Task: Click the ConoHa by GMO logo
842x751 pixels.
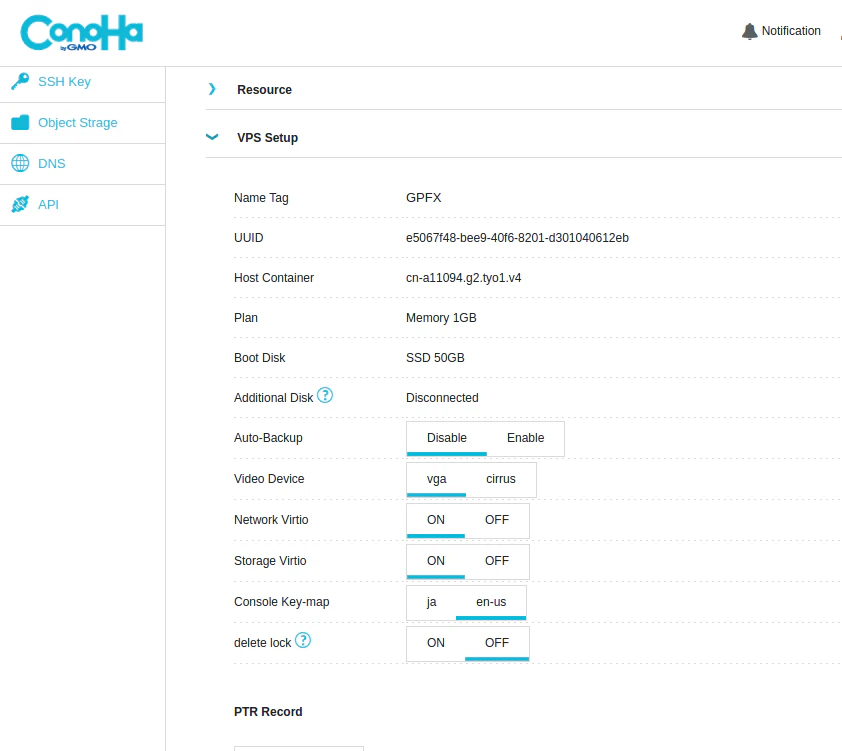Action: click(x=82, y=33)
